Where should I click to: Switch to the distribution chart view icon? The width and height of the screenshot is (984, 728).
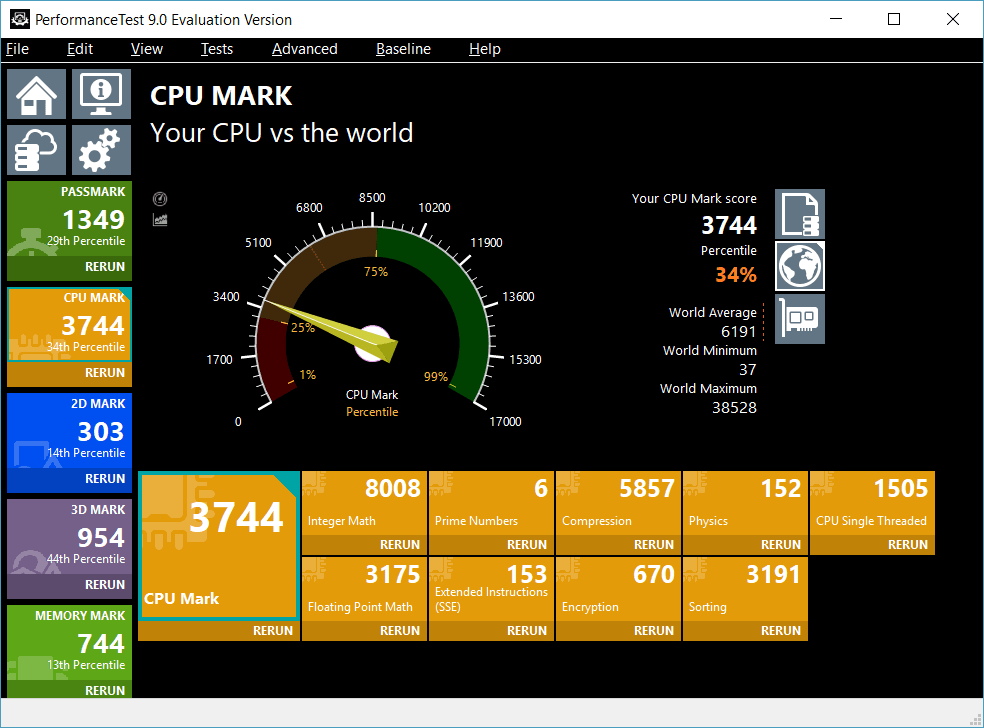(160, 220)
